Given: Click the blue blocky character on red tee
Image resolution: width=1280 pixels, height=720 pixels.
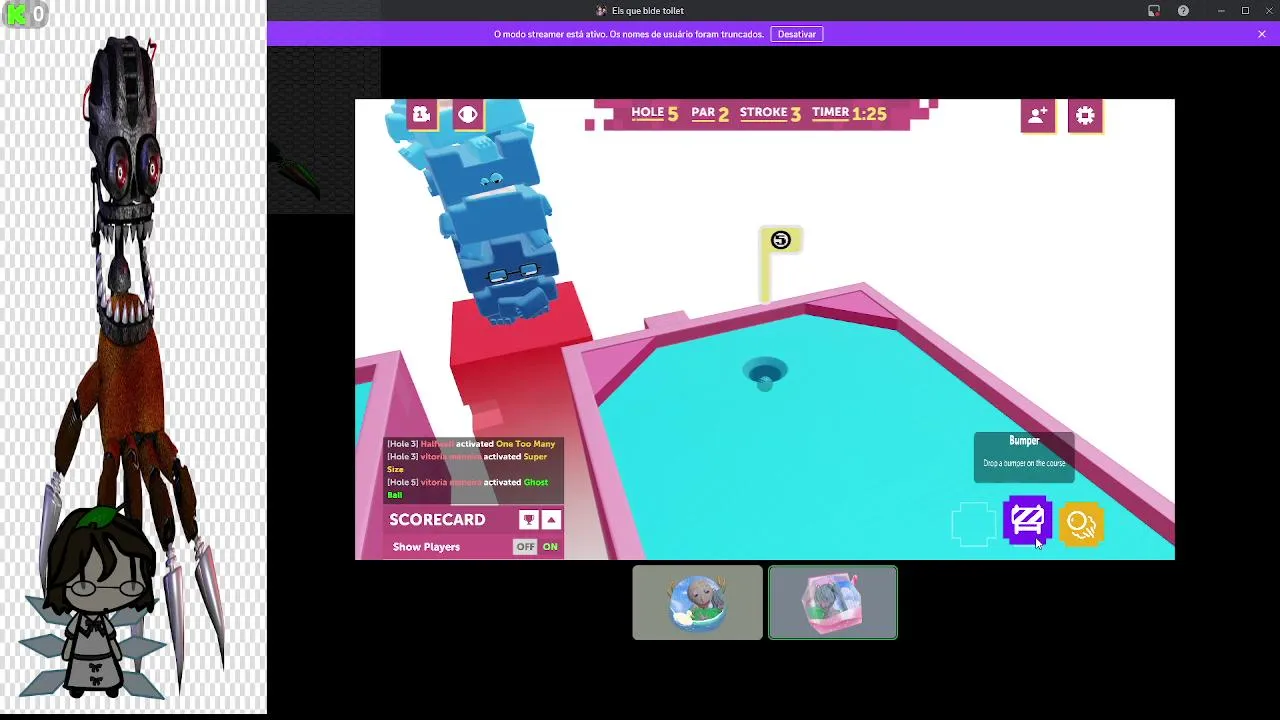Looking at the screenshot, I should (x=490, y=215).
